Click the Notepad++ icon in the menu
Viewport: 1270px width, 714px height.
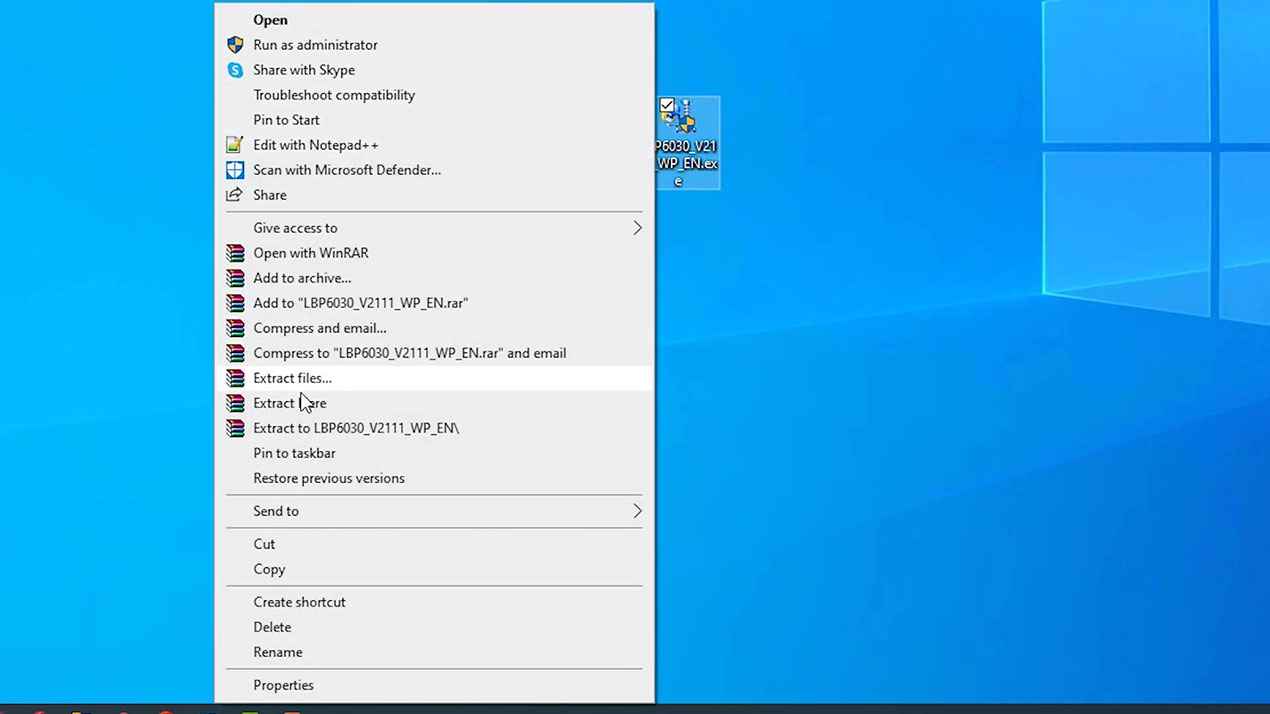click(x=235, y=145)
